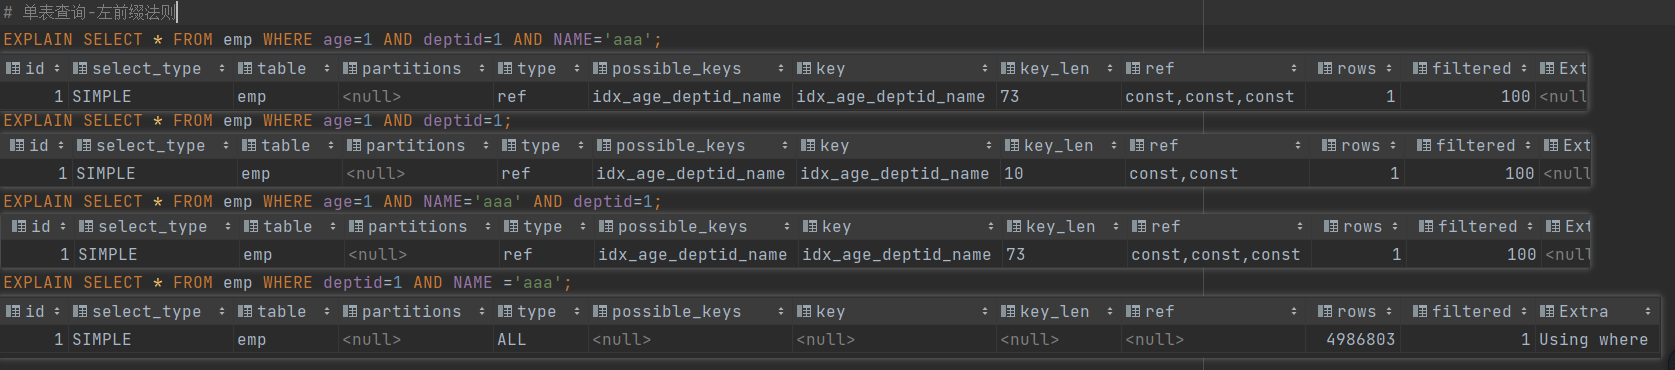Click the type column header in first result
1675x370 pixels.
(537, 69)
